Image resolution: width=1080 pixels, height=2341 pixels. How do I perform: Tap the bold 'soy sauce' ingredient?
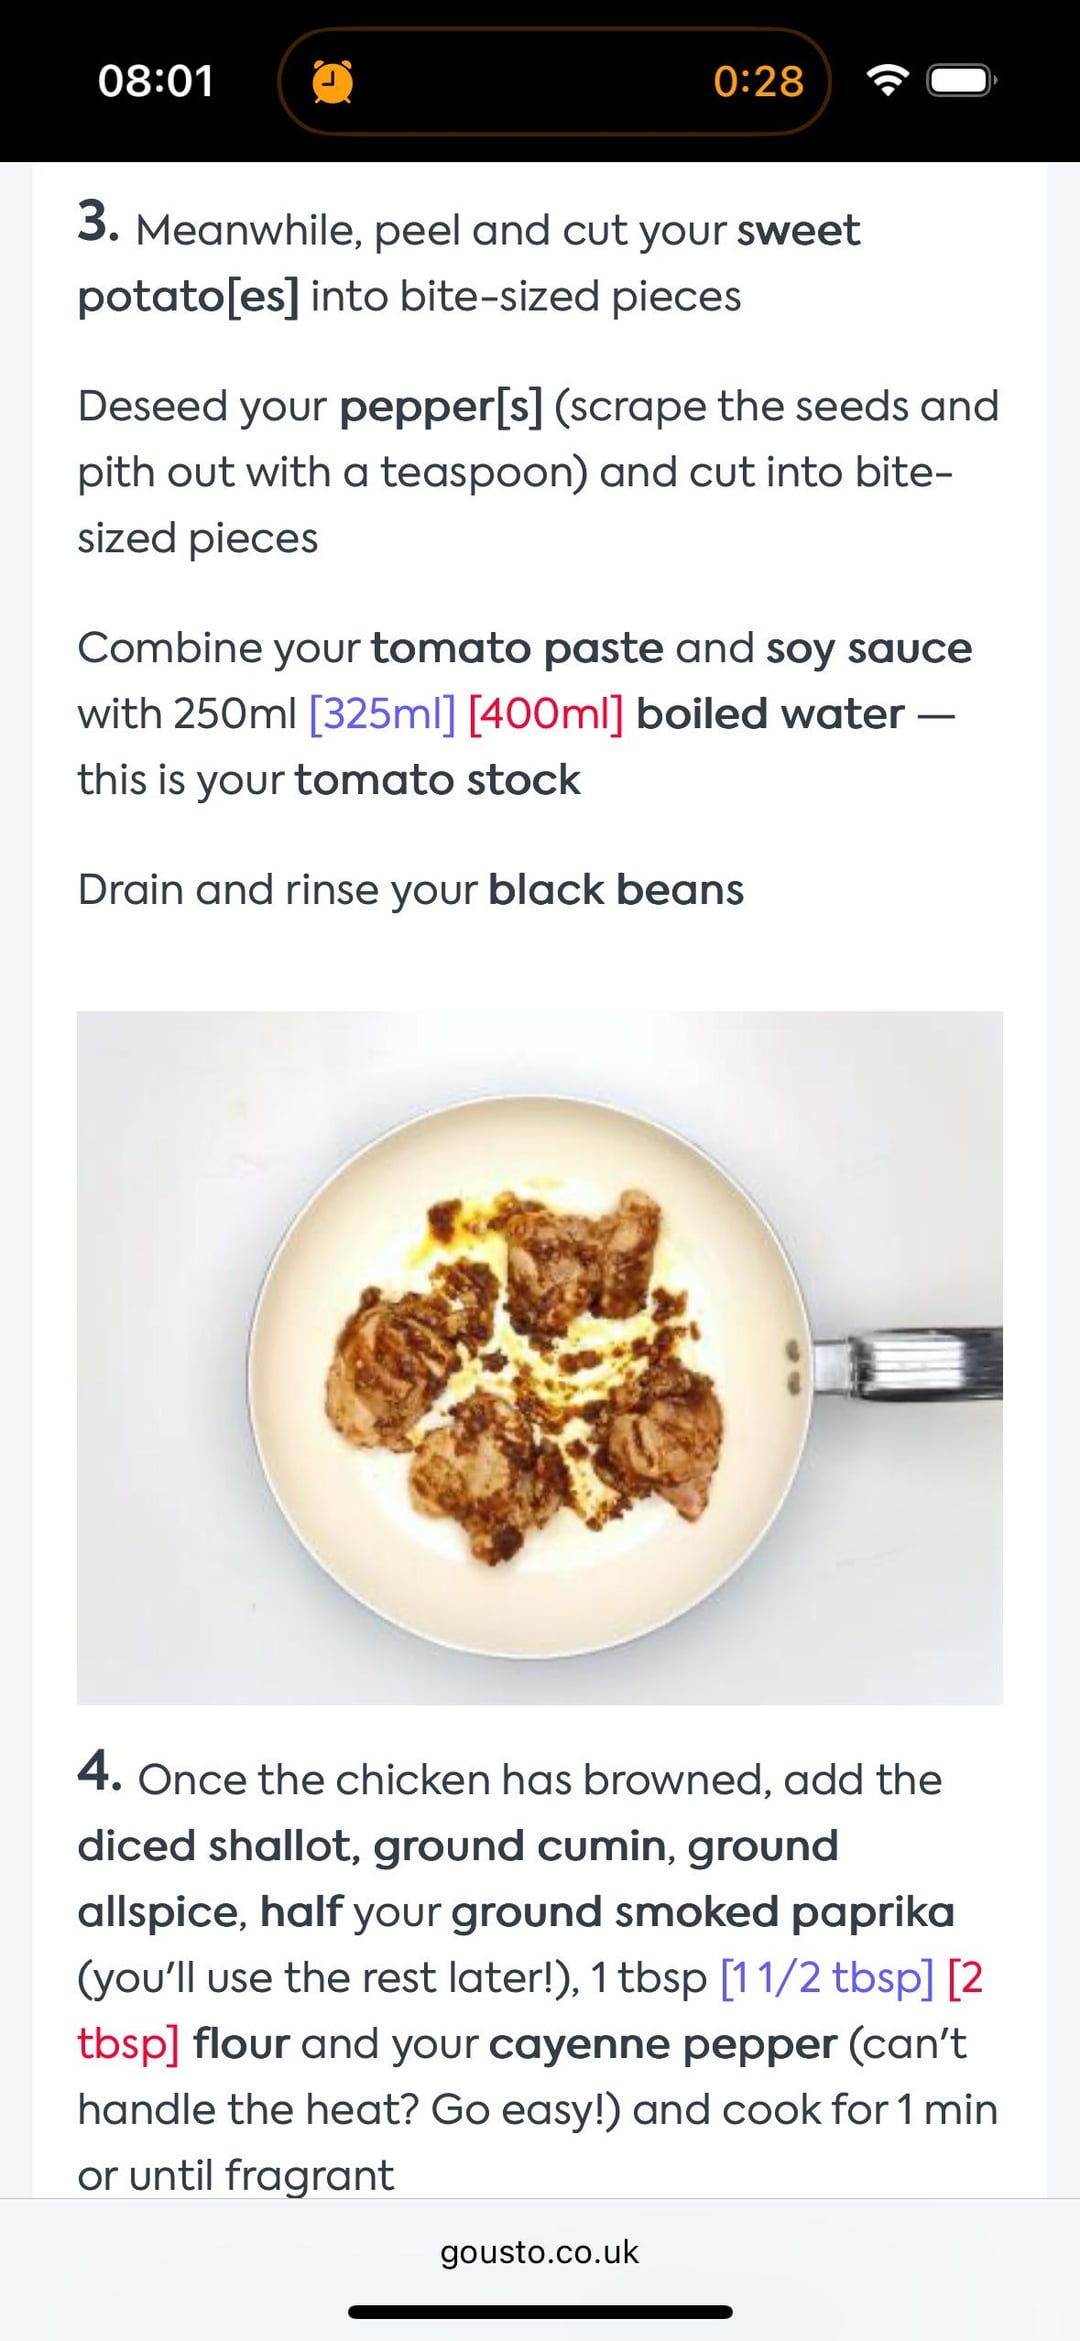click(868, 648)
